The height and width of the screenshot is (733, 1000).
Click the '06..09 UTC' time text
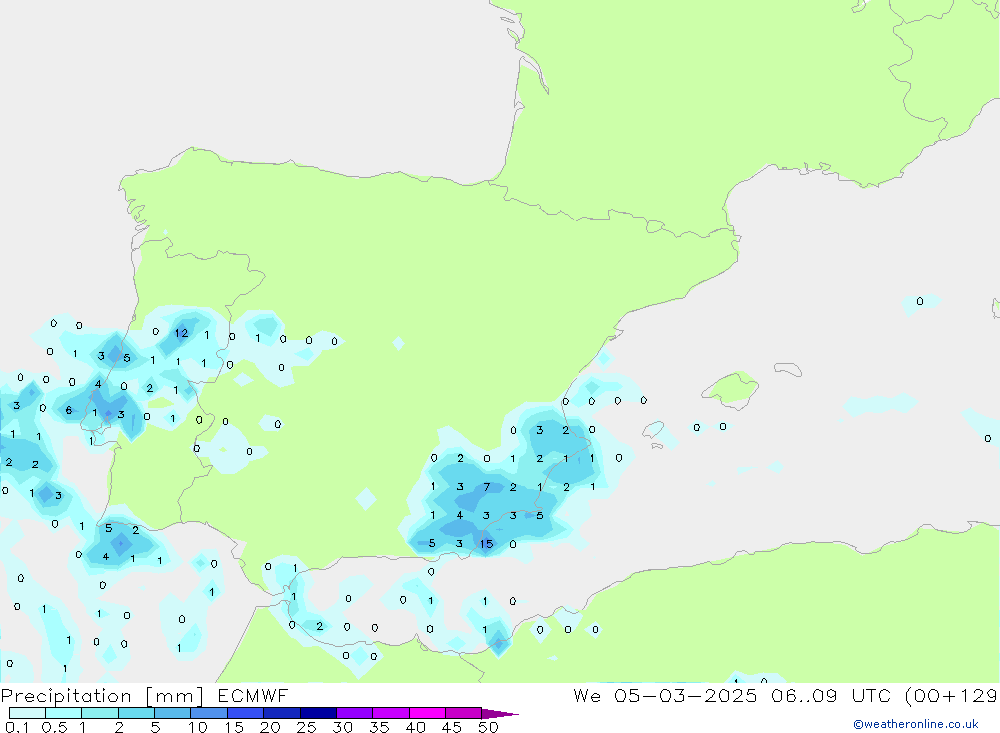[x=831, y=695]
